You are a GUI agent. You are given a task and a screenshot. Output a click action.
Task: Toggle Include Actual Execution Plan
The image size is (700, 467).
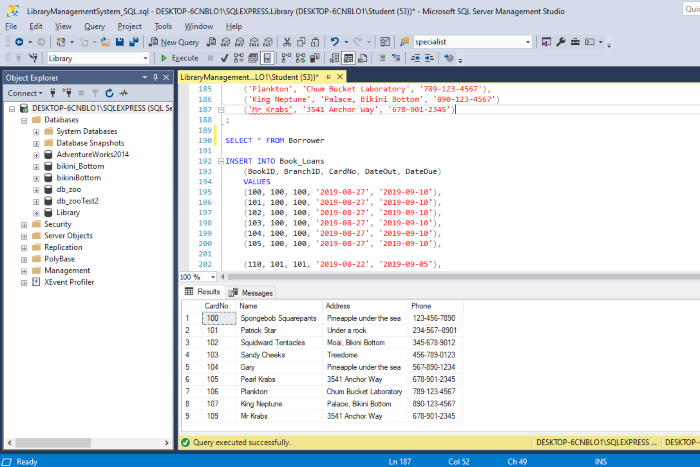286,58
